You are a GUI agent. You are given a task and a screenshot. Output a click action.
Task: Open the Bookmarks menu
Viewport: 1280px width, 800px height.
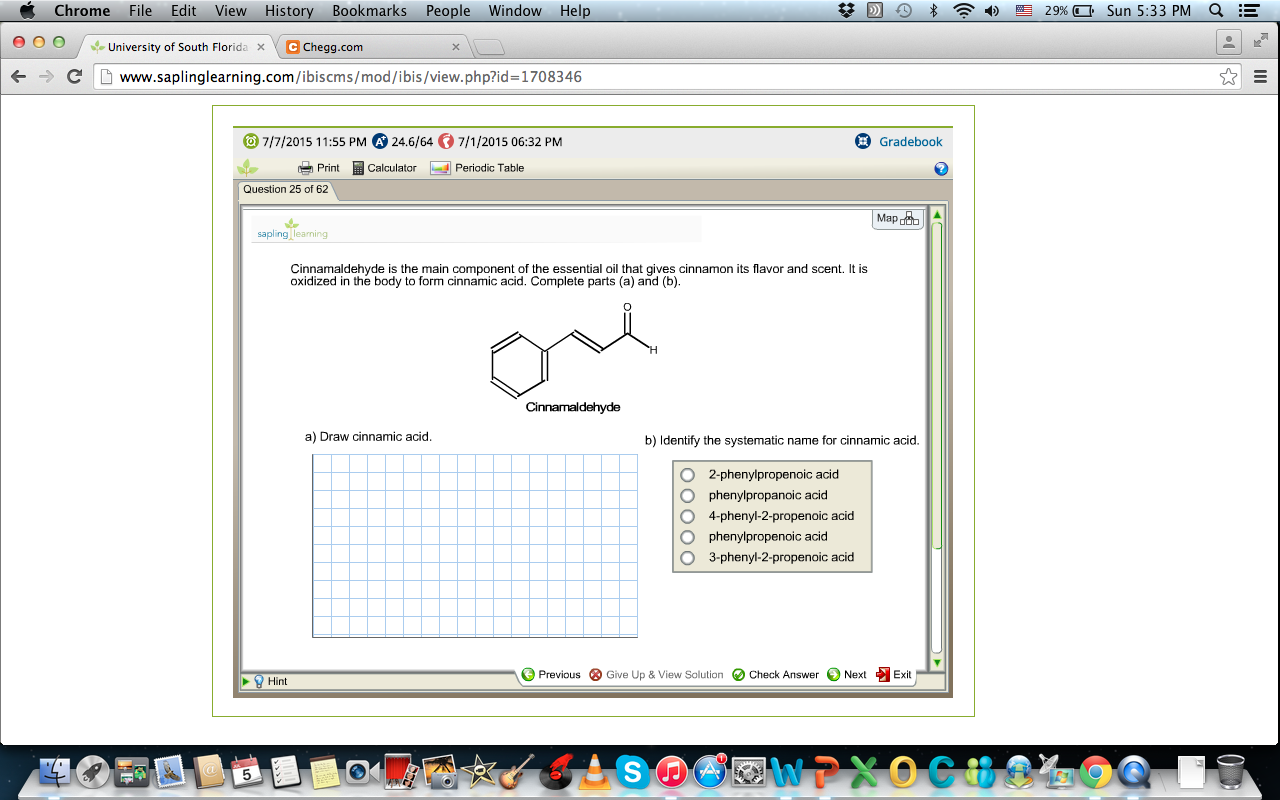[369, 11]
